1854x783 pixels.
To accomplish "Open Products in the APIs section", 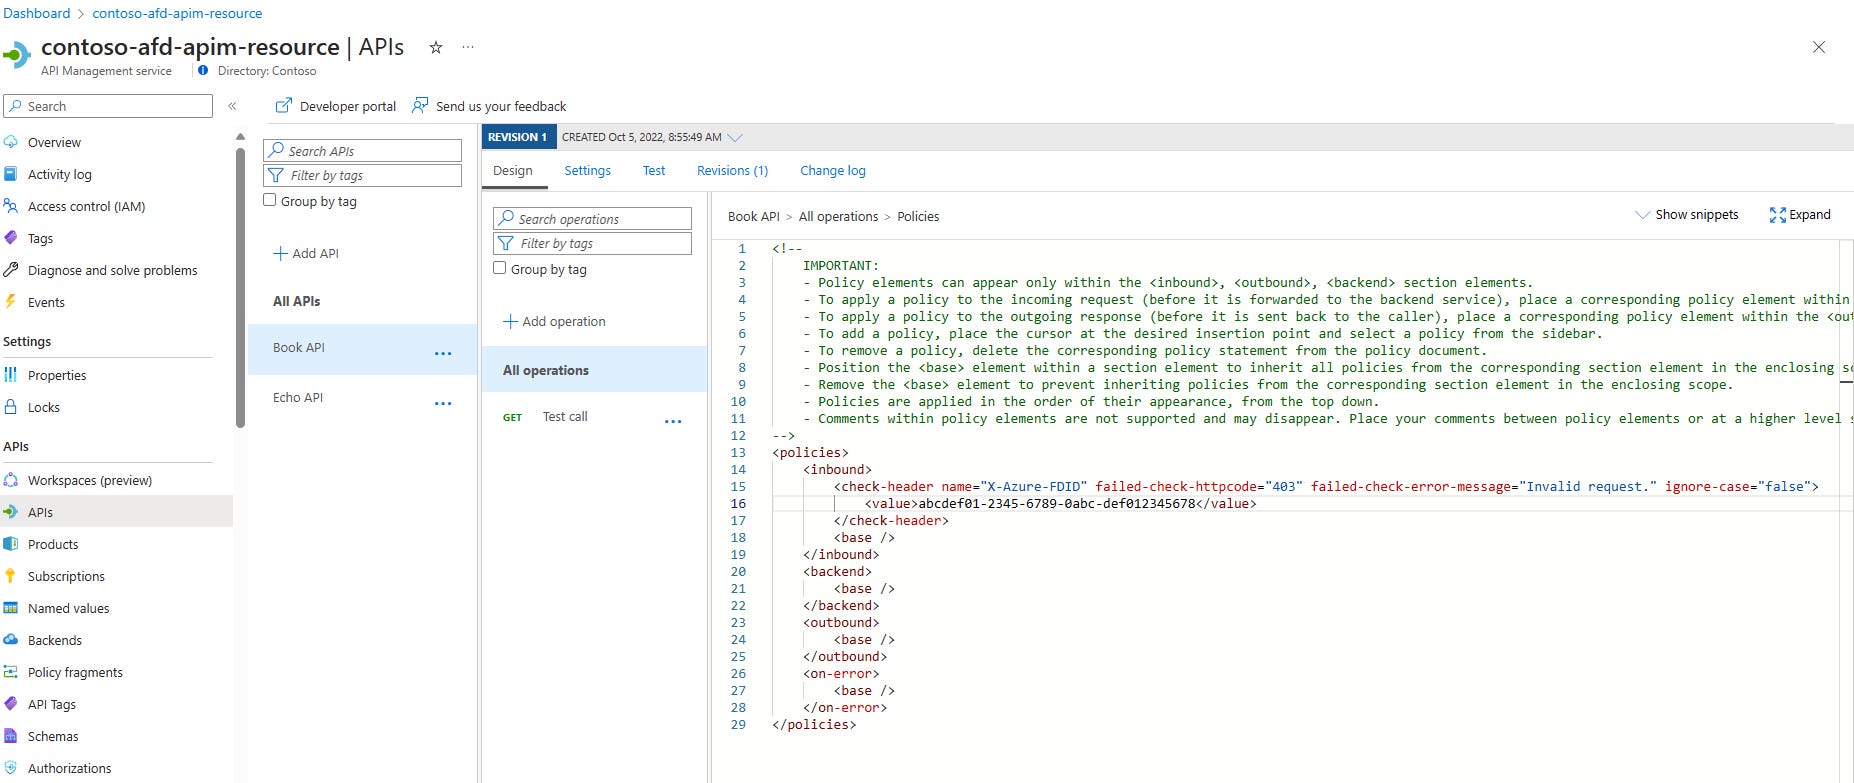I will [53, 544].
